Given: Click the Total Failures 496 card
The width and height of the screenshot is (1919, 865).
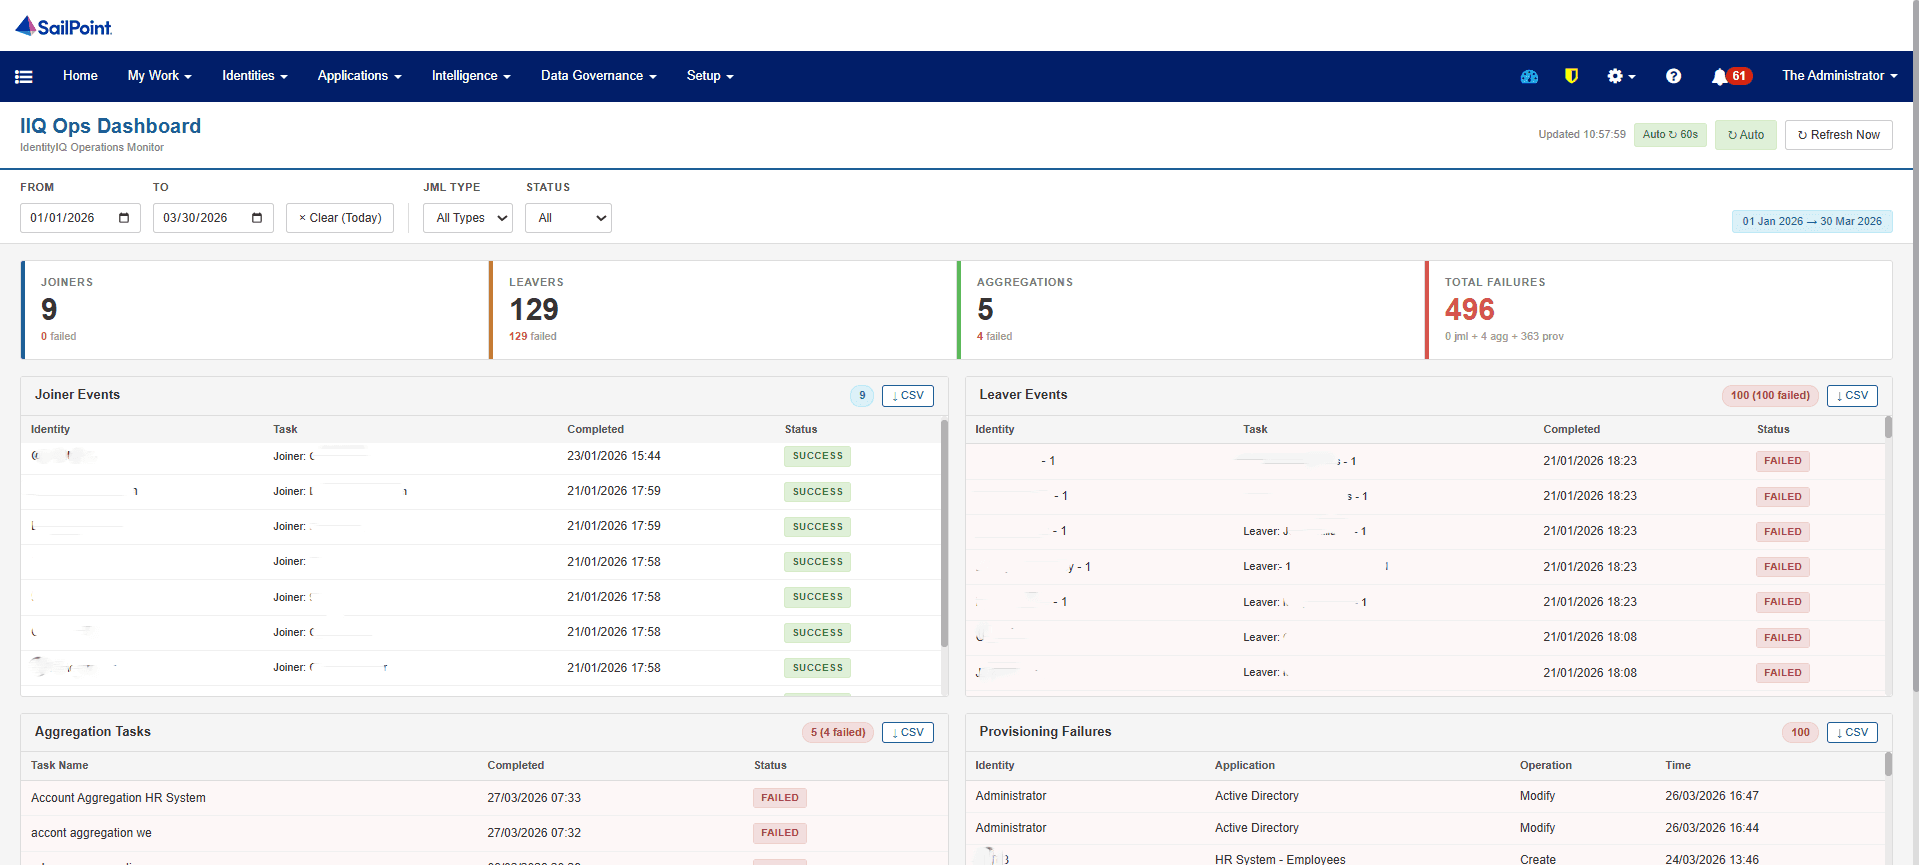Looking at the screenshot, I should point(1659,310).
